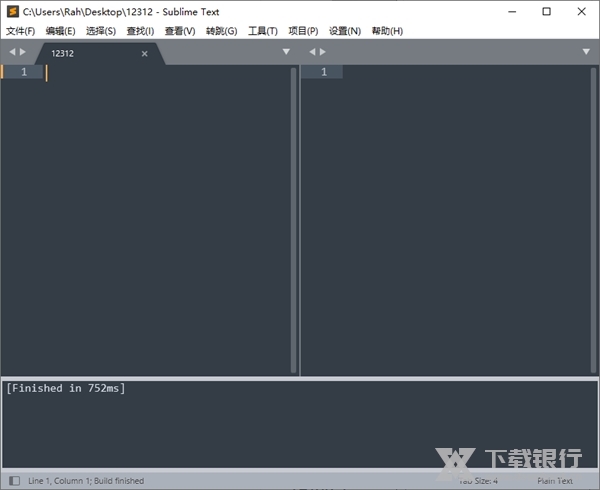Open the 文件(F) menu
This screenshot has width=600, height=490.
coord(20,31)
